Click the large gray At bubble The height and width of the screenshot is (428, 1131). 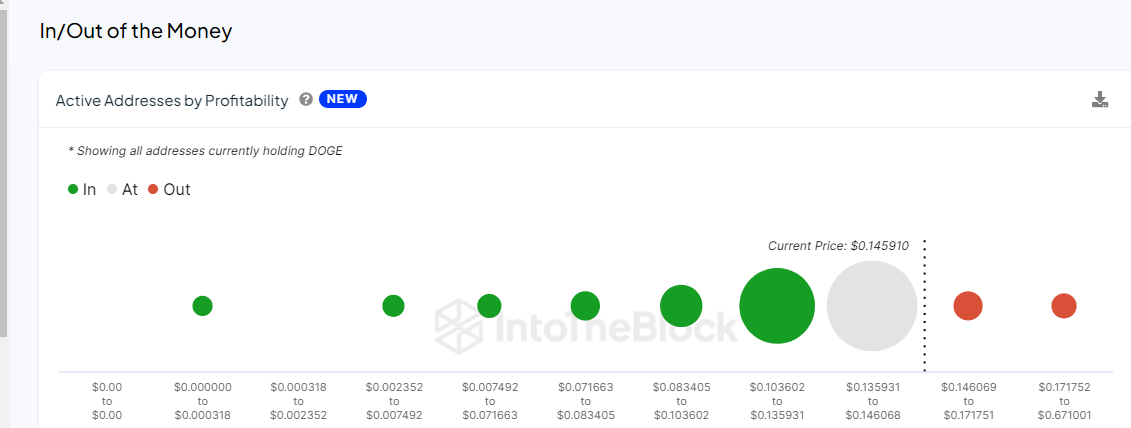[x=872, y=306]
